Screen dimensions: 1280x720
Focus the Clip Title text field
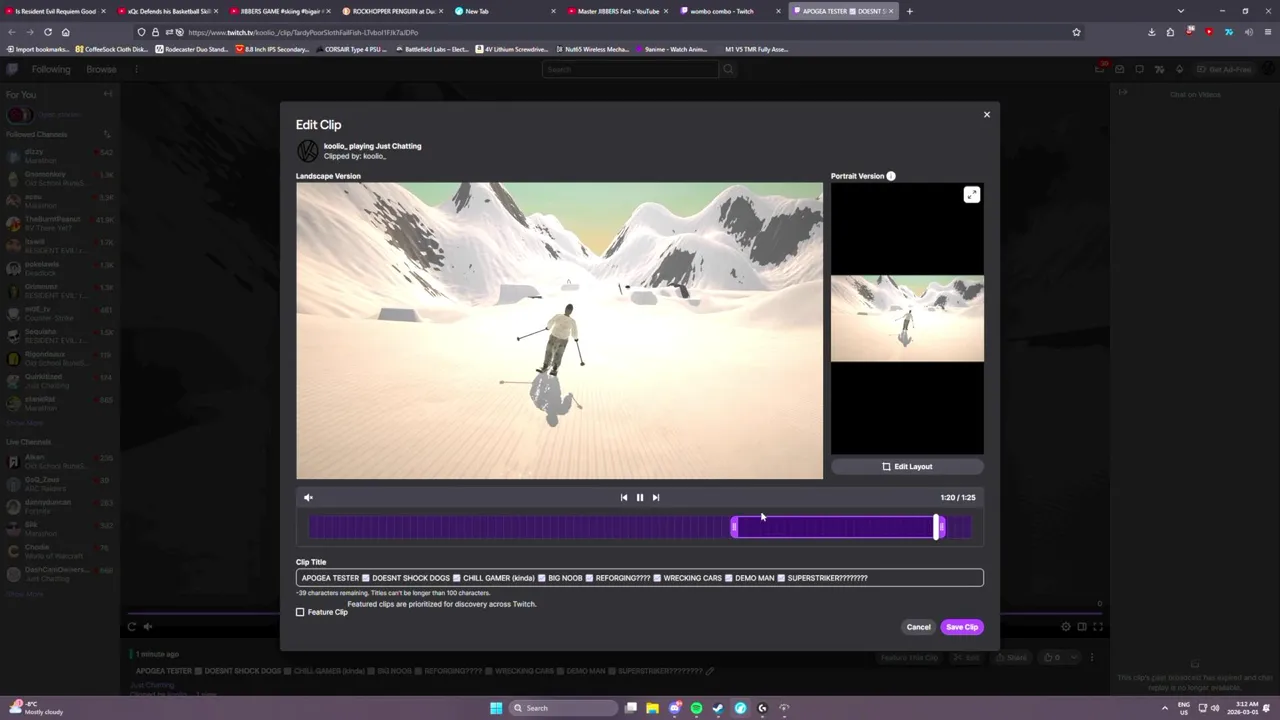[x=640, y=578]
